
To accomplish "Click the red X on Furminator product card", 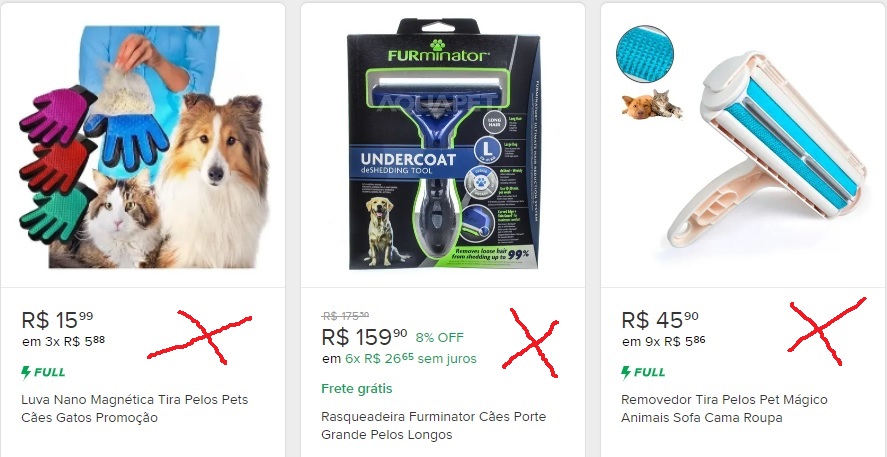I will pyautogui.click(x=530, y=343).
